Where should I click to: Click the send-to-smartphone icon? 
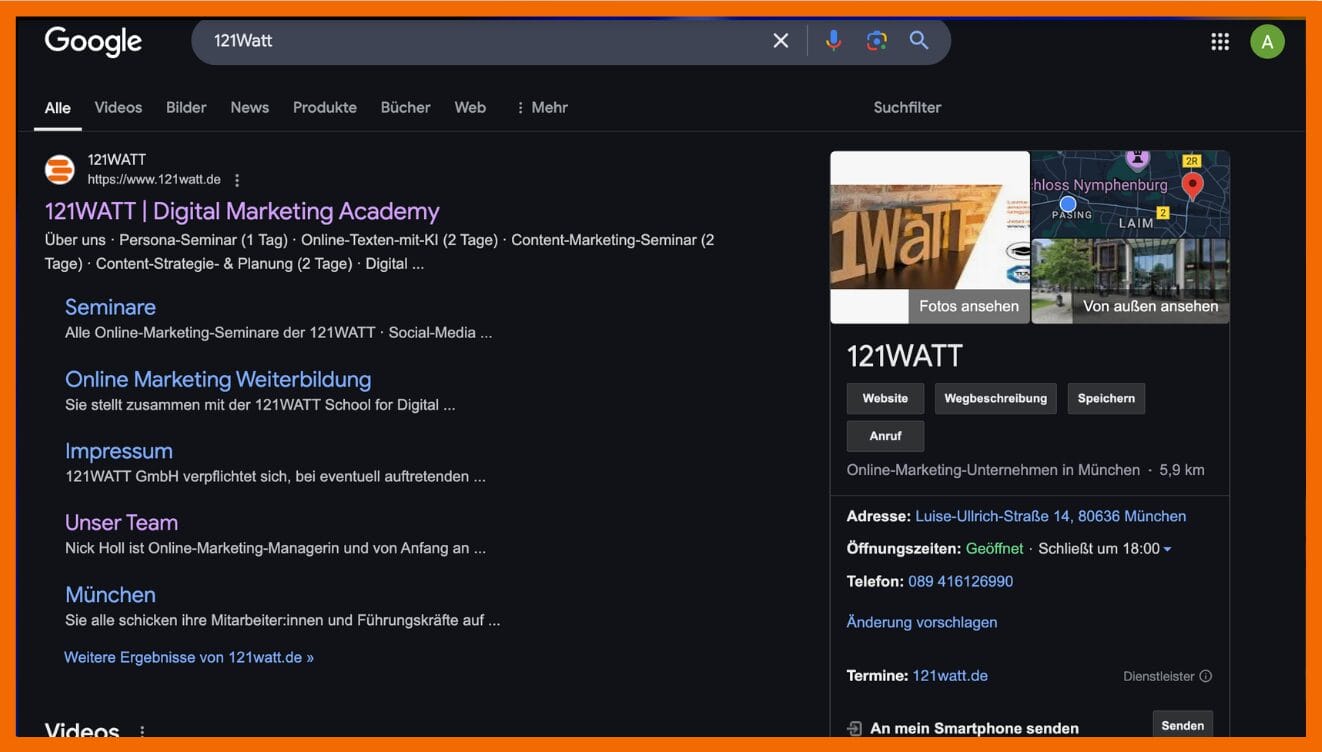(x=855, y=727)
